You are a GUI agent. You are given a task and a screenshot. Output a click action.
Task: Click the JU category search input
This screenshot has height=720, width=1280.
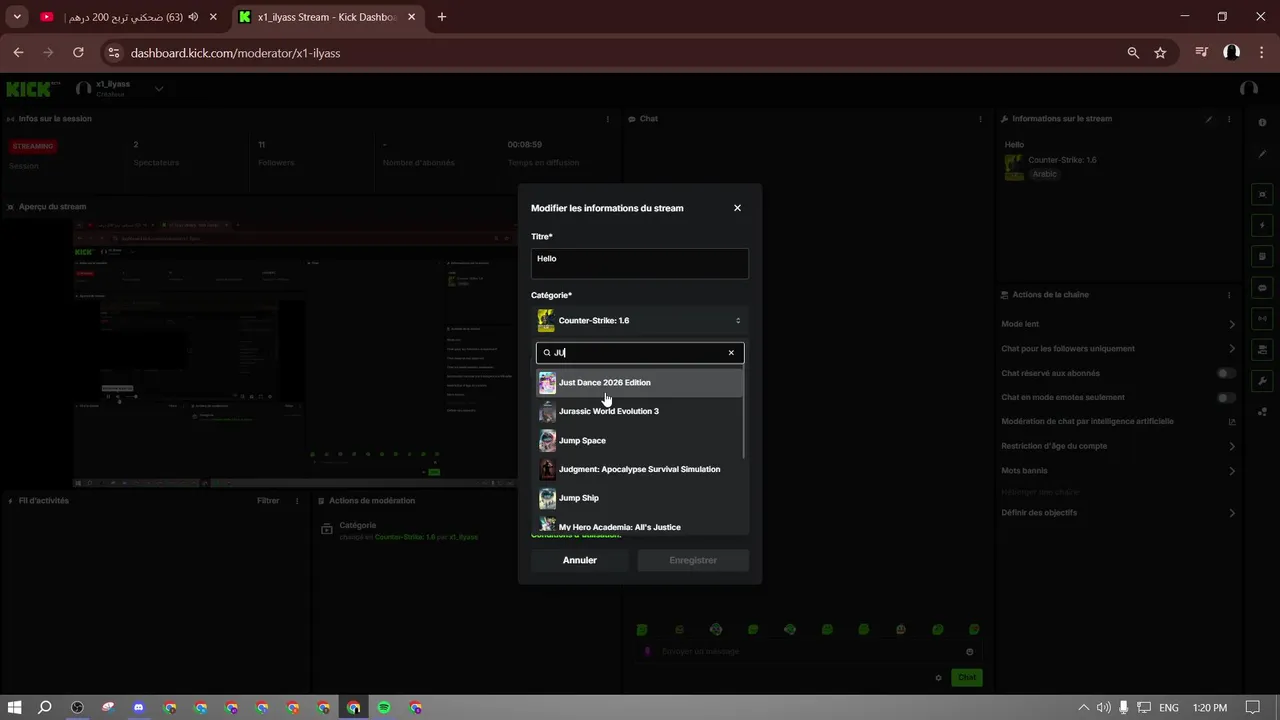(640, 353)
